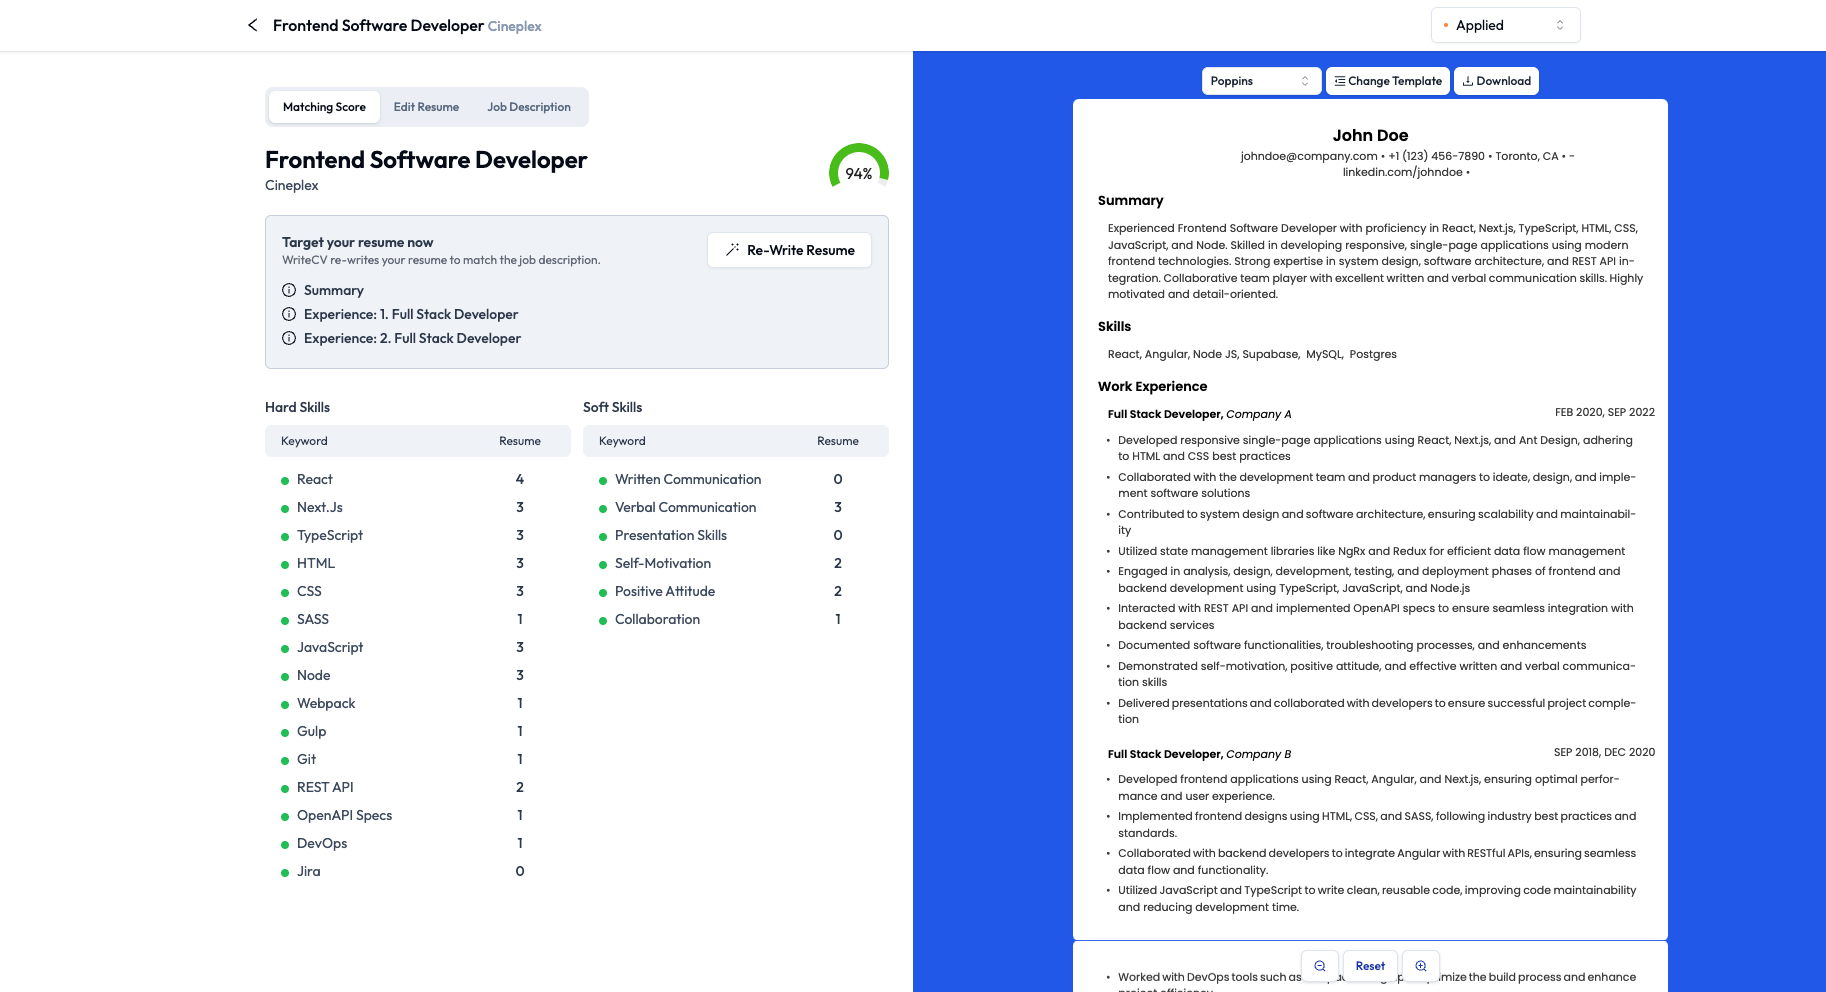
Task: Expand the status chevron next to Applied
Action: click(1560, 25)
